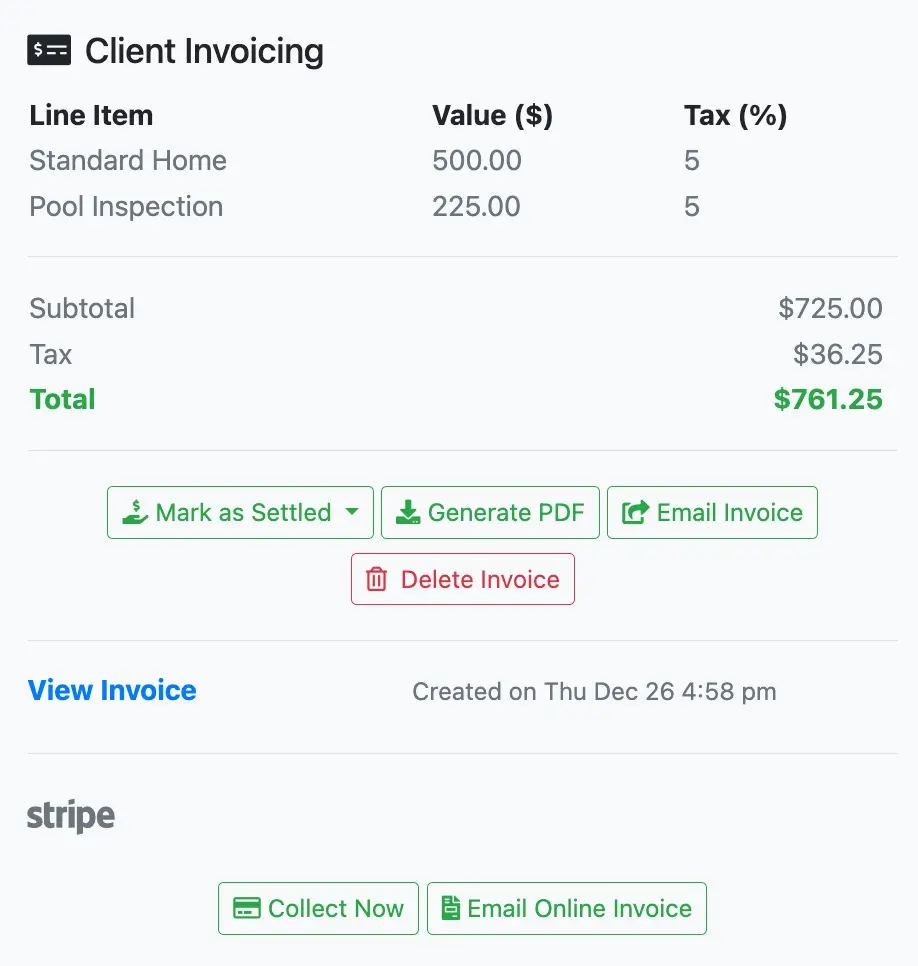Click the Created on Thu Dec 26 timestamp

coord(594,691)
